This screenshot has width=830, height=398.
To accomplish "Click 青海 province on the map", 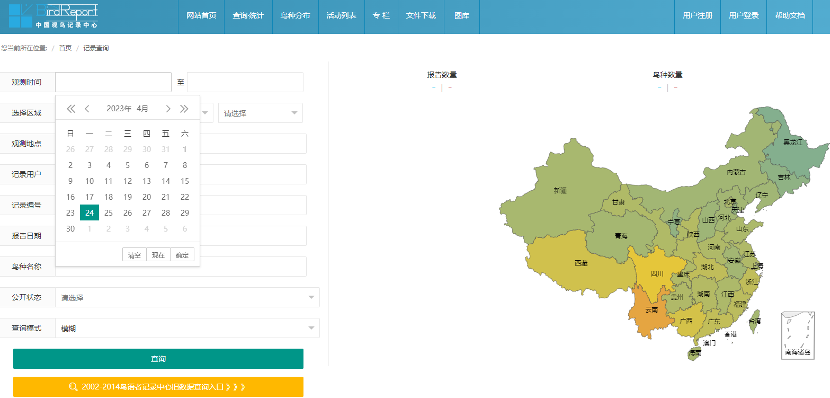I will (621, 236).
